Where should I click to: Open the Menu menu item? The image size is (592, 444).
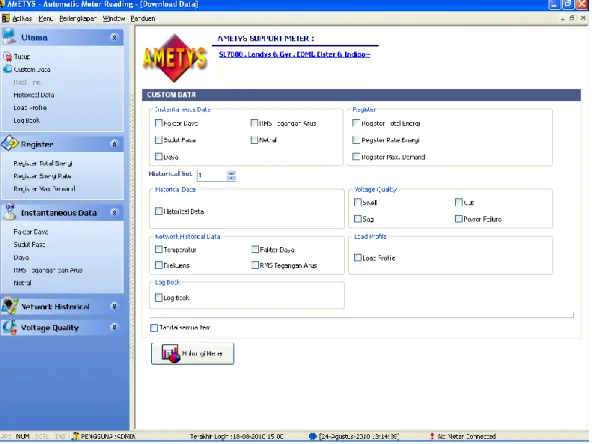point(46,18)
